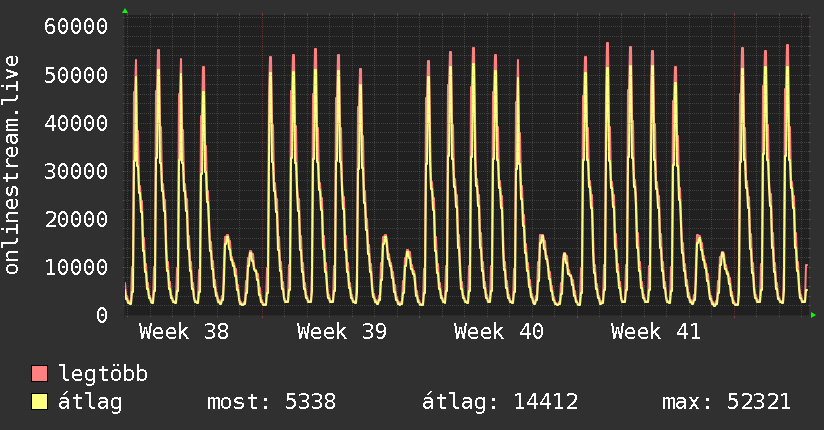Click the yellow átlag legend swatch
Viewport: 824px width, 430px height.
40,402
